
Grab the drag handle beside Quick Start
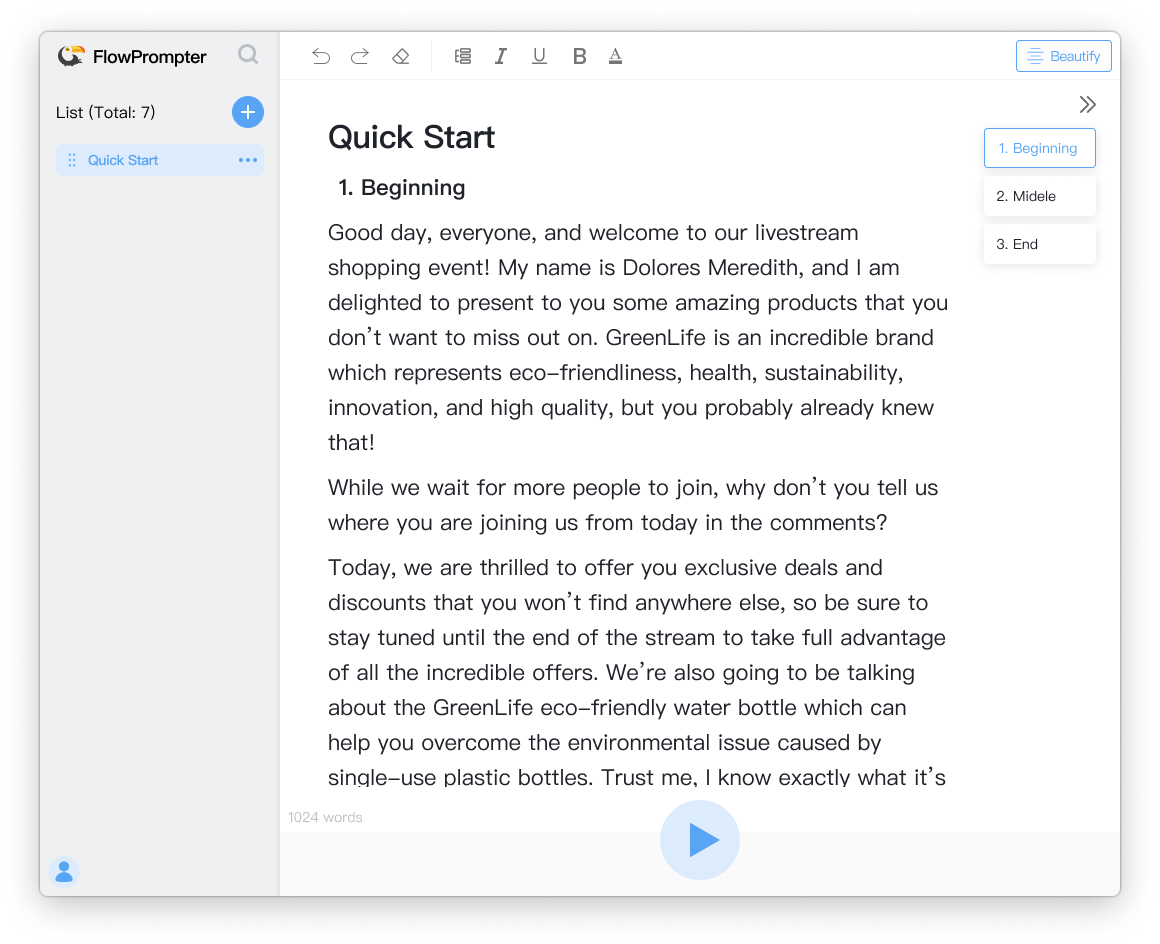point(71,160)
